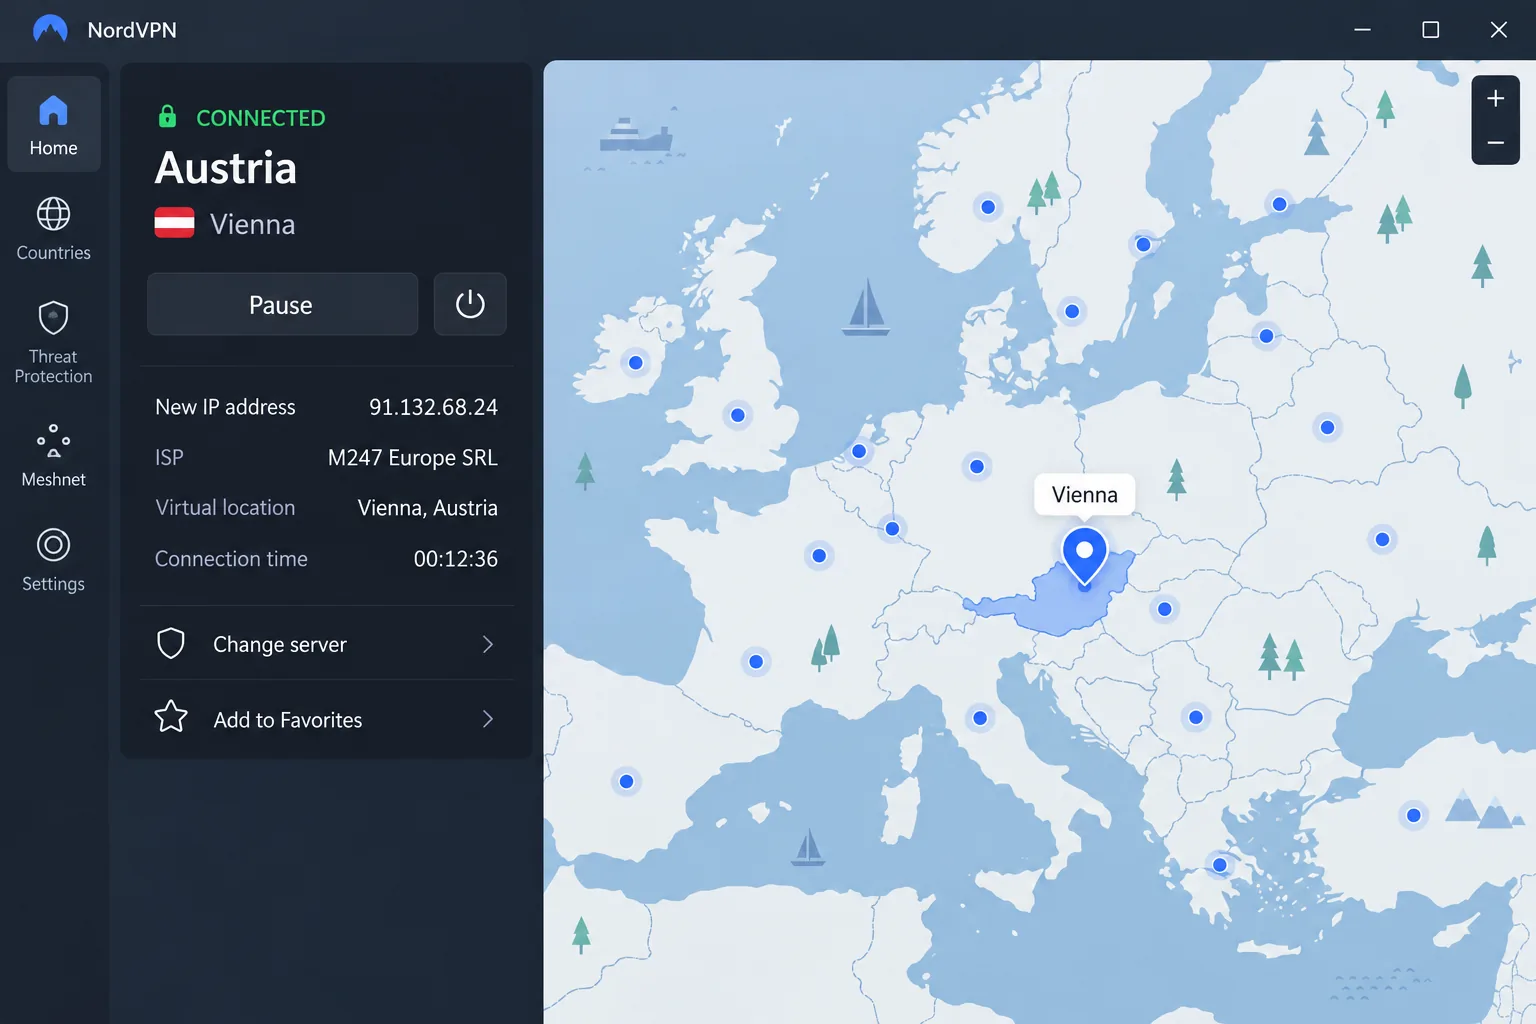Click the ISP value M247 Europe SRL

[412, 457]
